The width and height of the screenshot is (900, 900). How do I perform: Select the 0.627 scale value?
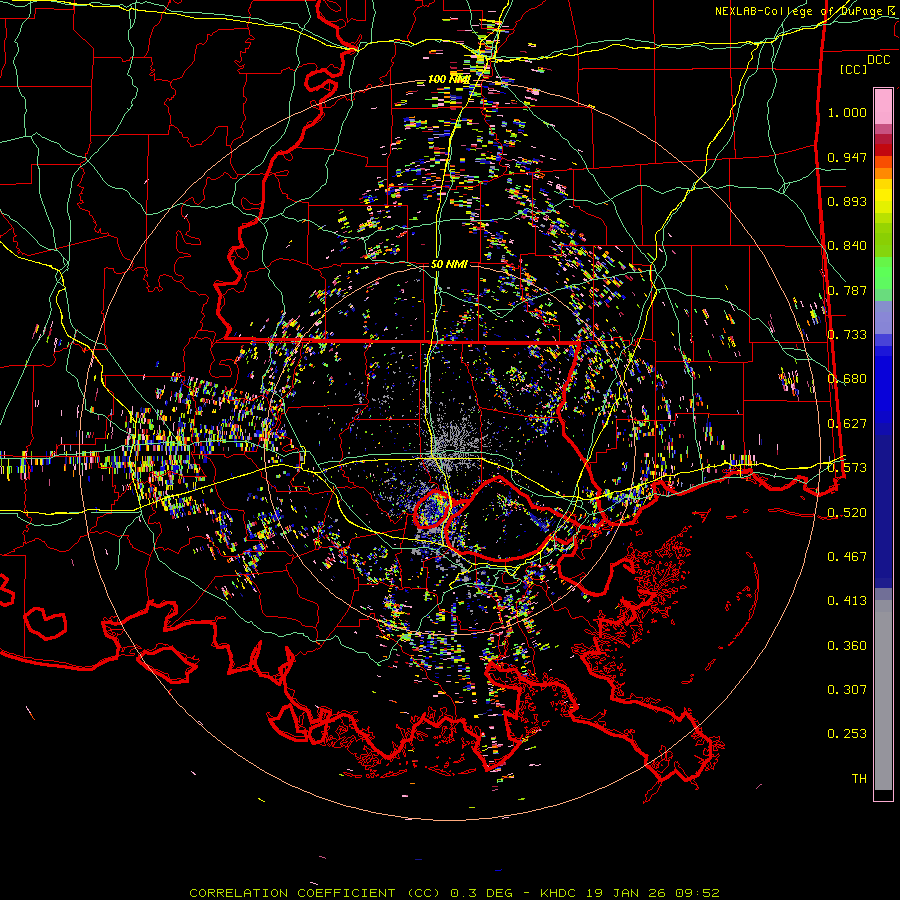pyautogui.click(x=847, y=424)
